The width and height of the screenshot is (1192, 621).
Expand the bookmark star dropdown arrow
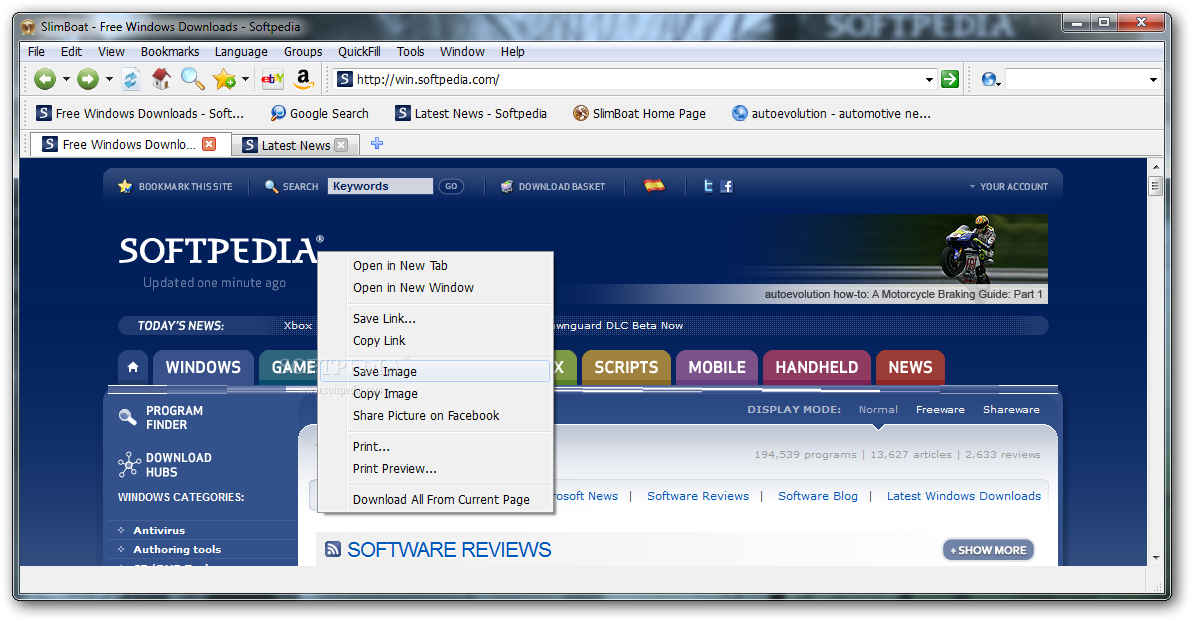click(x=245, y=79)
